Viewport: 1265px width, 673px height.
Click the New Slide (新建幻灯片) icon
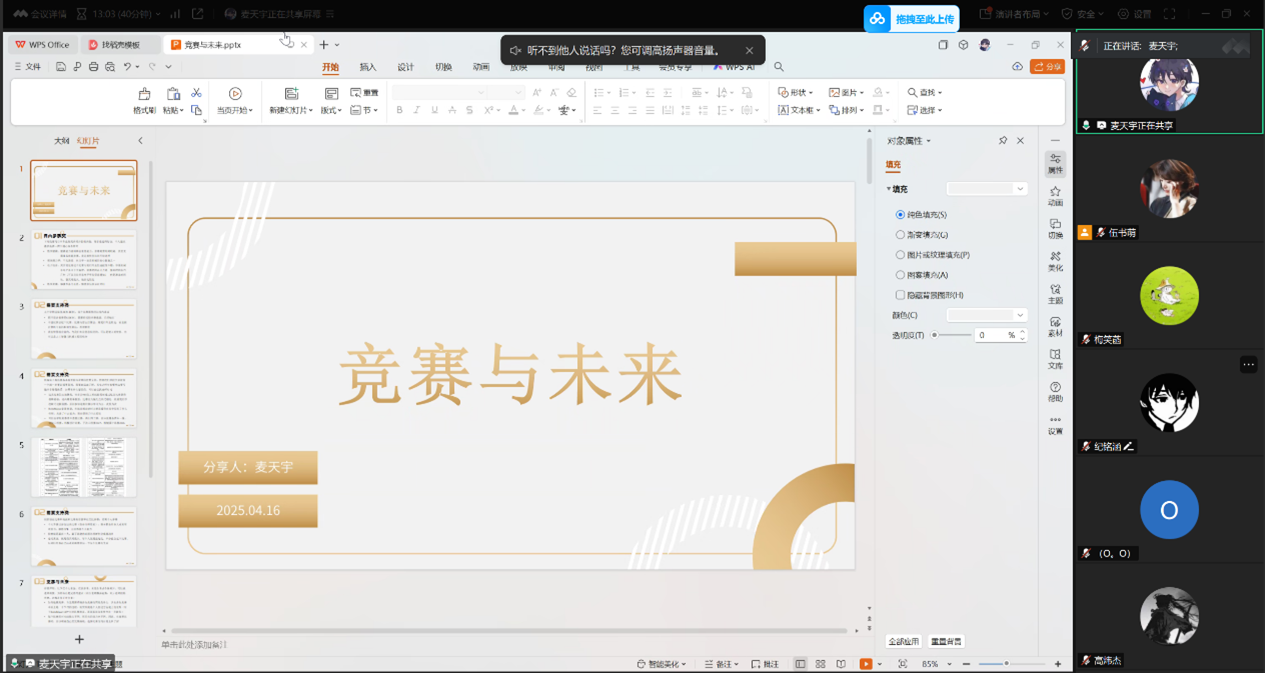(291, 94)
